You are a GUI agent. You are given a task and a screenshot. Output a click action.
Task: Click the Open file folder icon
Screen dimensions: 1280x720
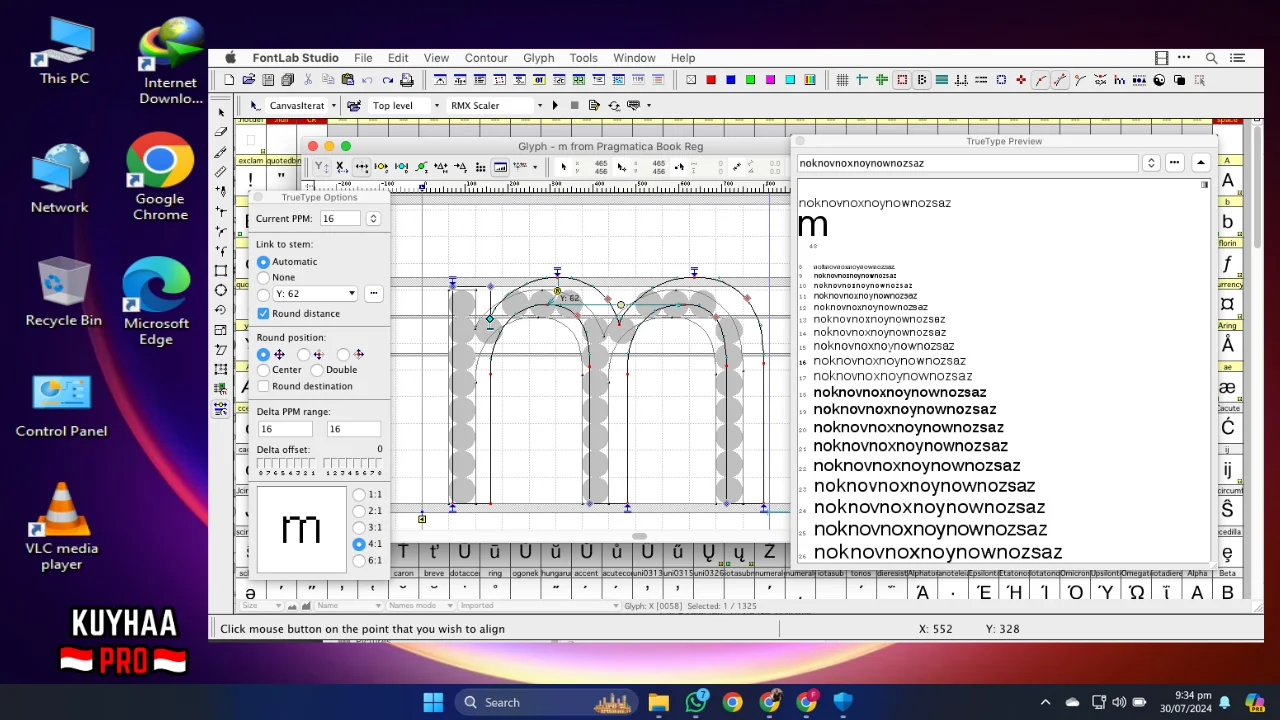pyautogui.click(x=248, y=80)
